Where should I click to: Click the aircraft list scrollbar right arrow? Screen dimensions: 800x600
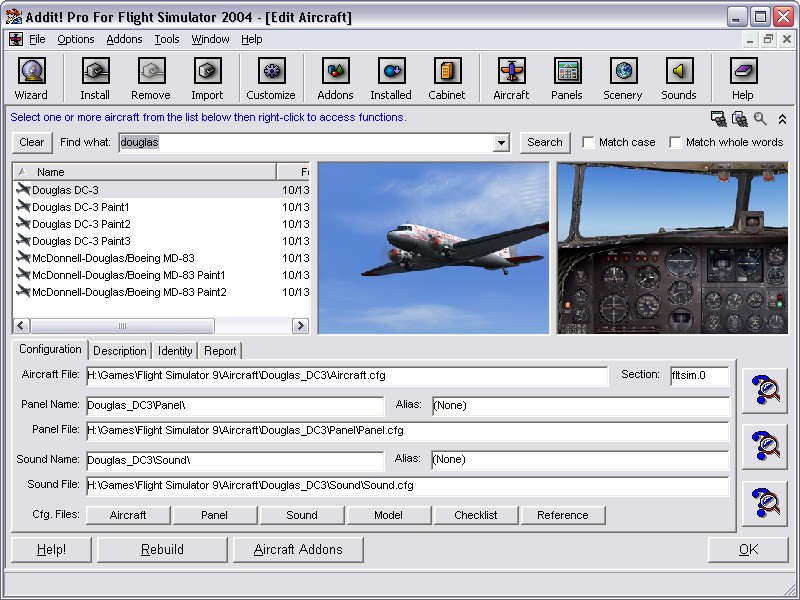click(301, 326)
